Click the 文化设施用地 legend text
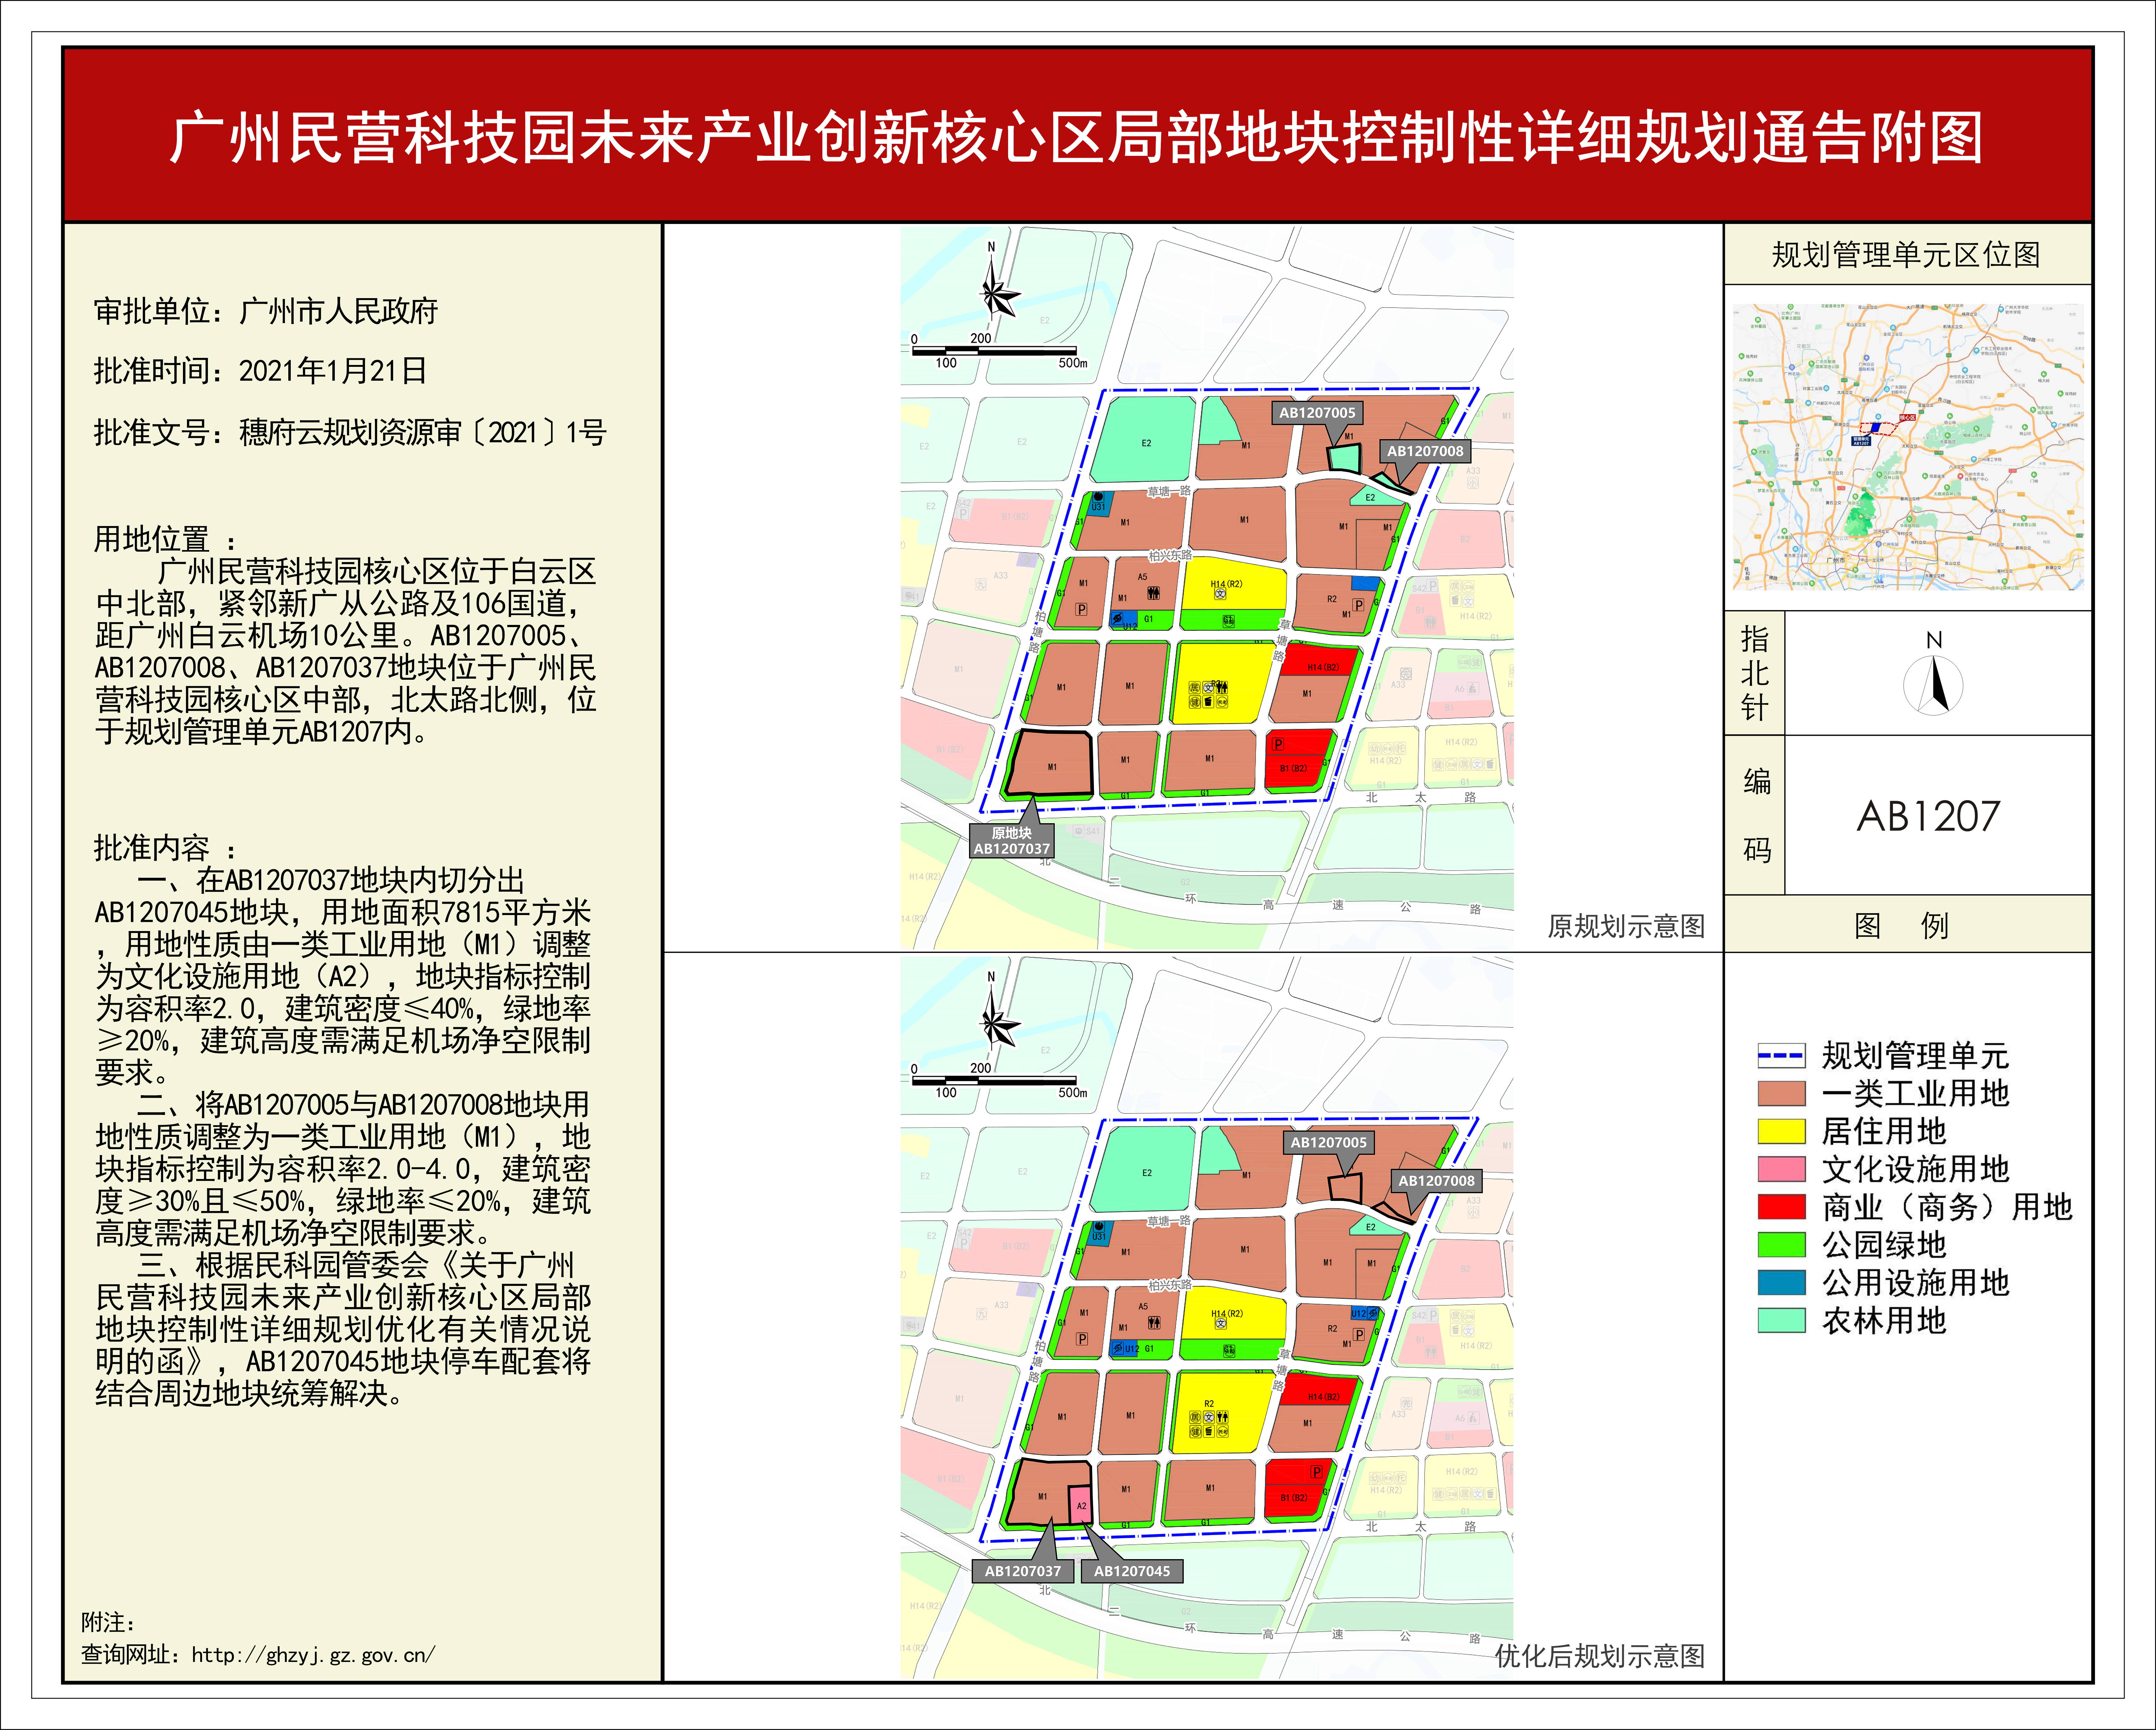This screenshot has width=2156, height=1730. pos(1915,1169)
